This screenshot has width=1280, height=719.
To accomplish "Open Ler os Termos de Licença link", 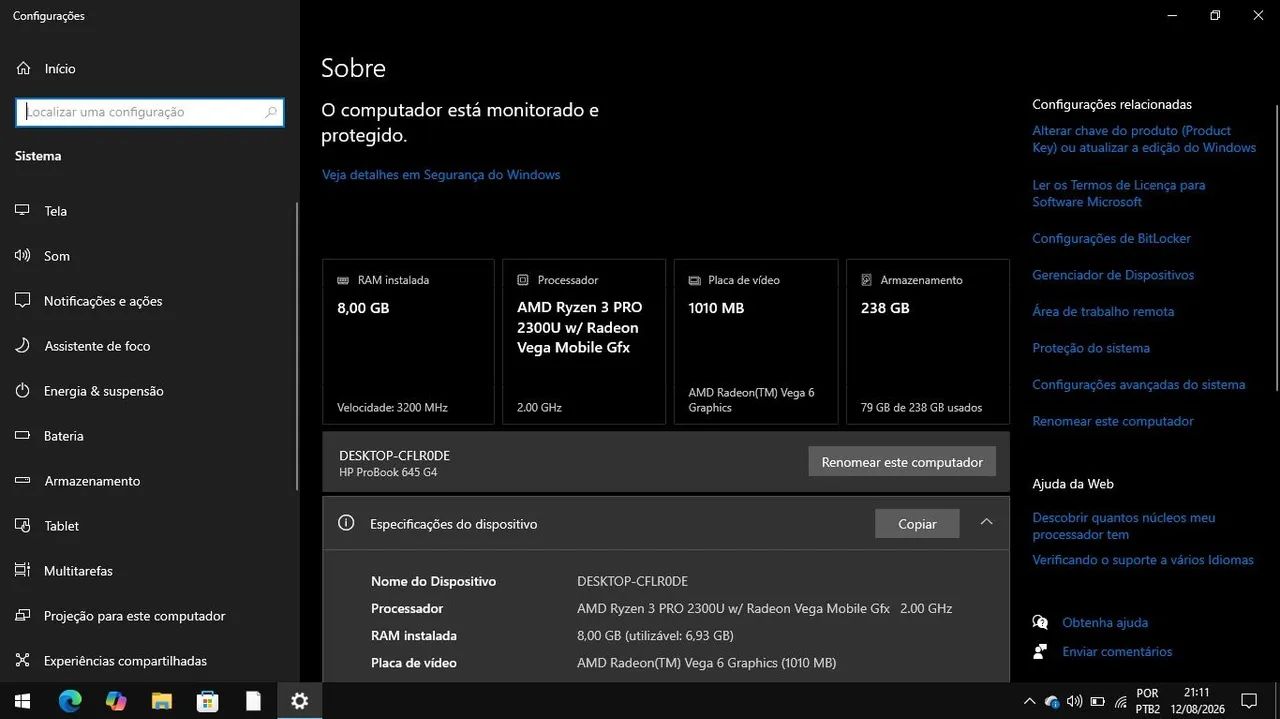I will (x=1119, y=193).
